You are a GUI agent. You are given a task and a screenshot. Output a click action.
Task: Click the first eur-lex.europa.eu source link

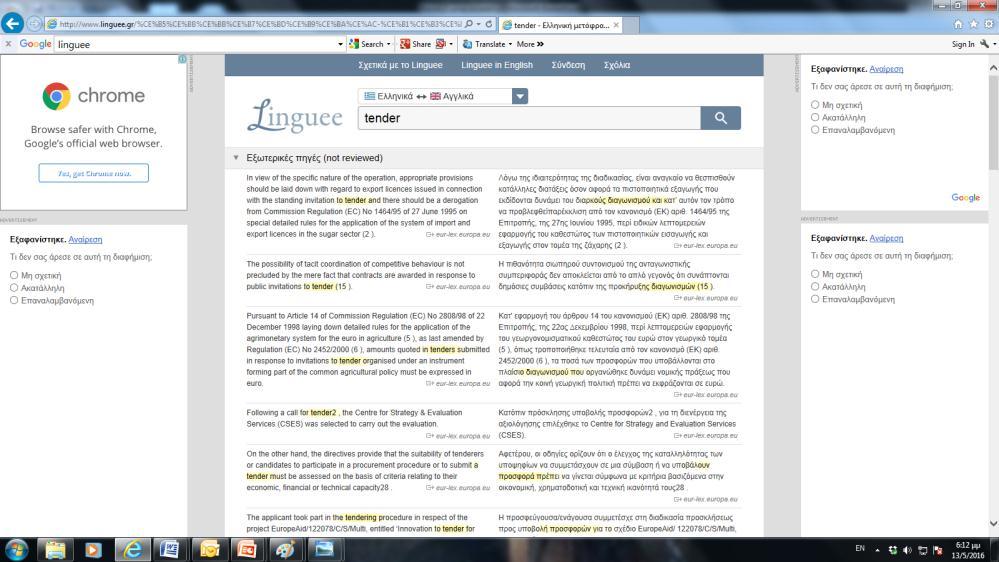click(x=459, y=234)
